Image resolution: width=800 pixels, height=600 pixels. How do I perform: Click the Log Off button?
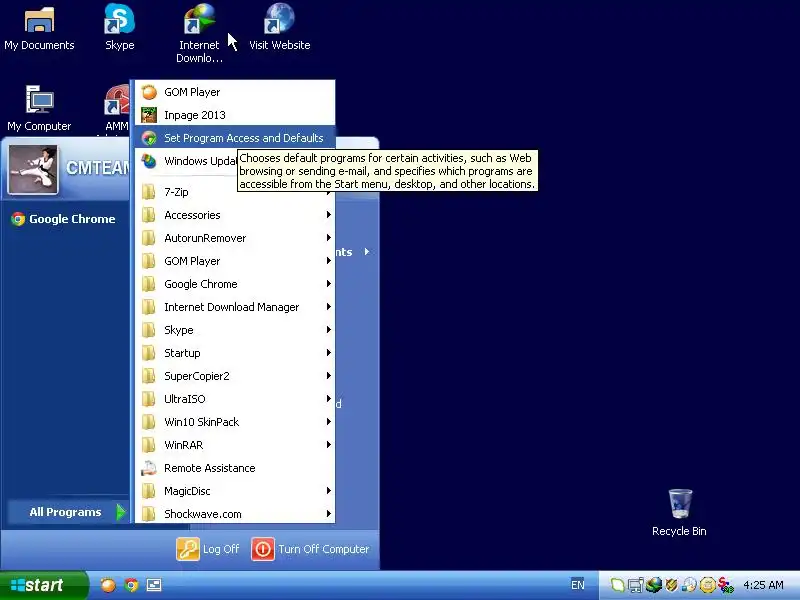point(208,549)
